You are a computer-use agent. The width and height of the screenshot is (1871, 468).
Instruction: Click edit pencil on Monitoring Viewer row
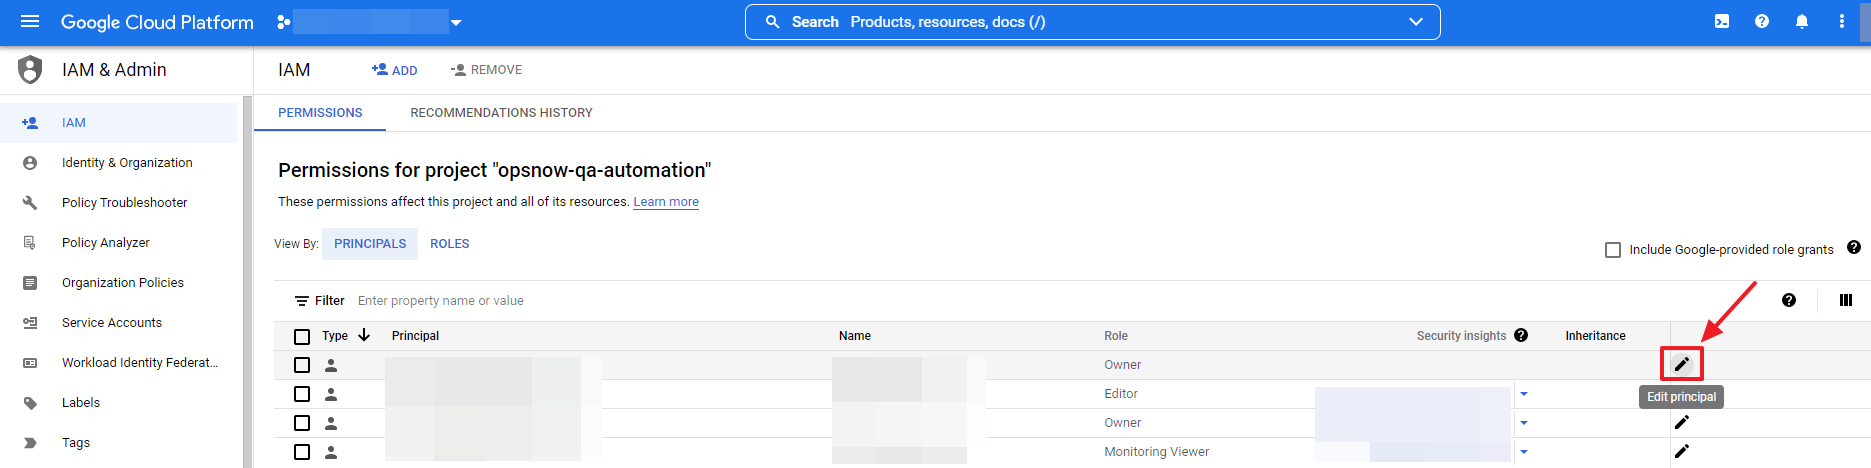click(x=1682, y=451)
